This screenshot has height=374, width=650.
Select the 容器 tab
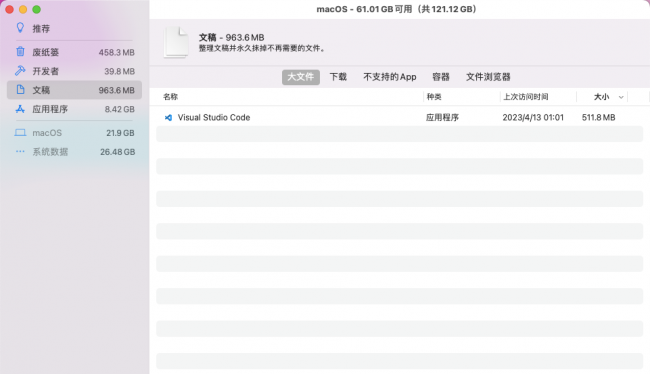[441, 77]
